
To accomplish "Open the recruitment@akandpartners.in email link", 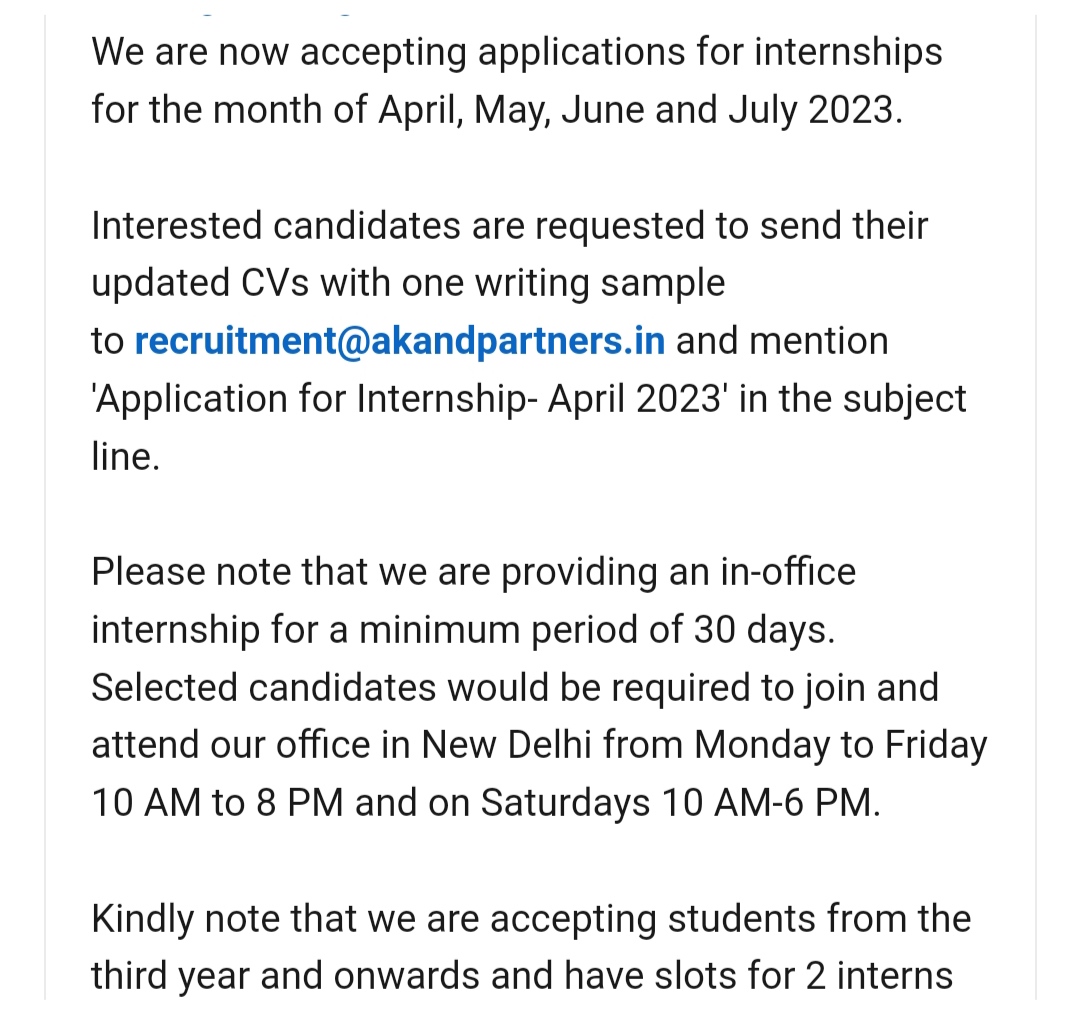I will point(399,341).
